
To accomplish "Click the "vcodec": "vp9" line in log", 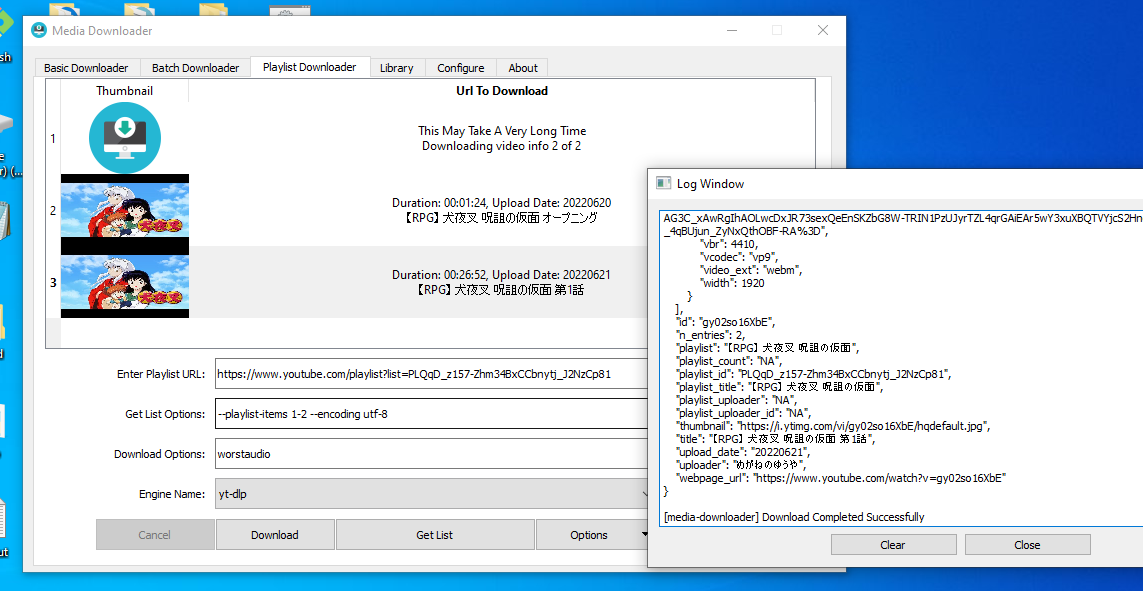I will coord(740,257).
